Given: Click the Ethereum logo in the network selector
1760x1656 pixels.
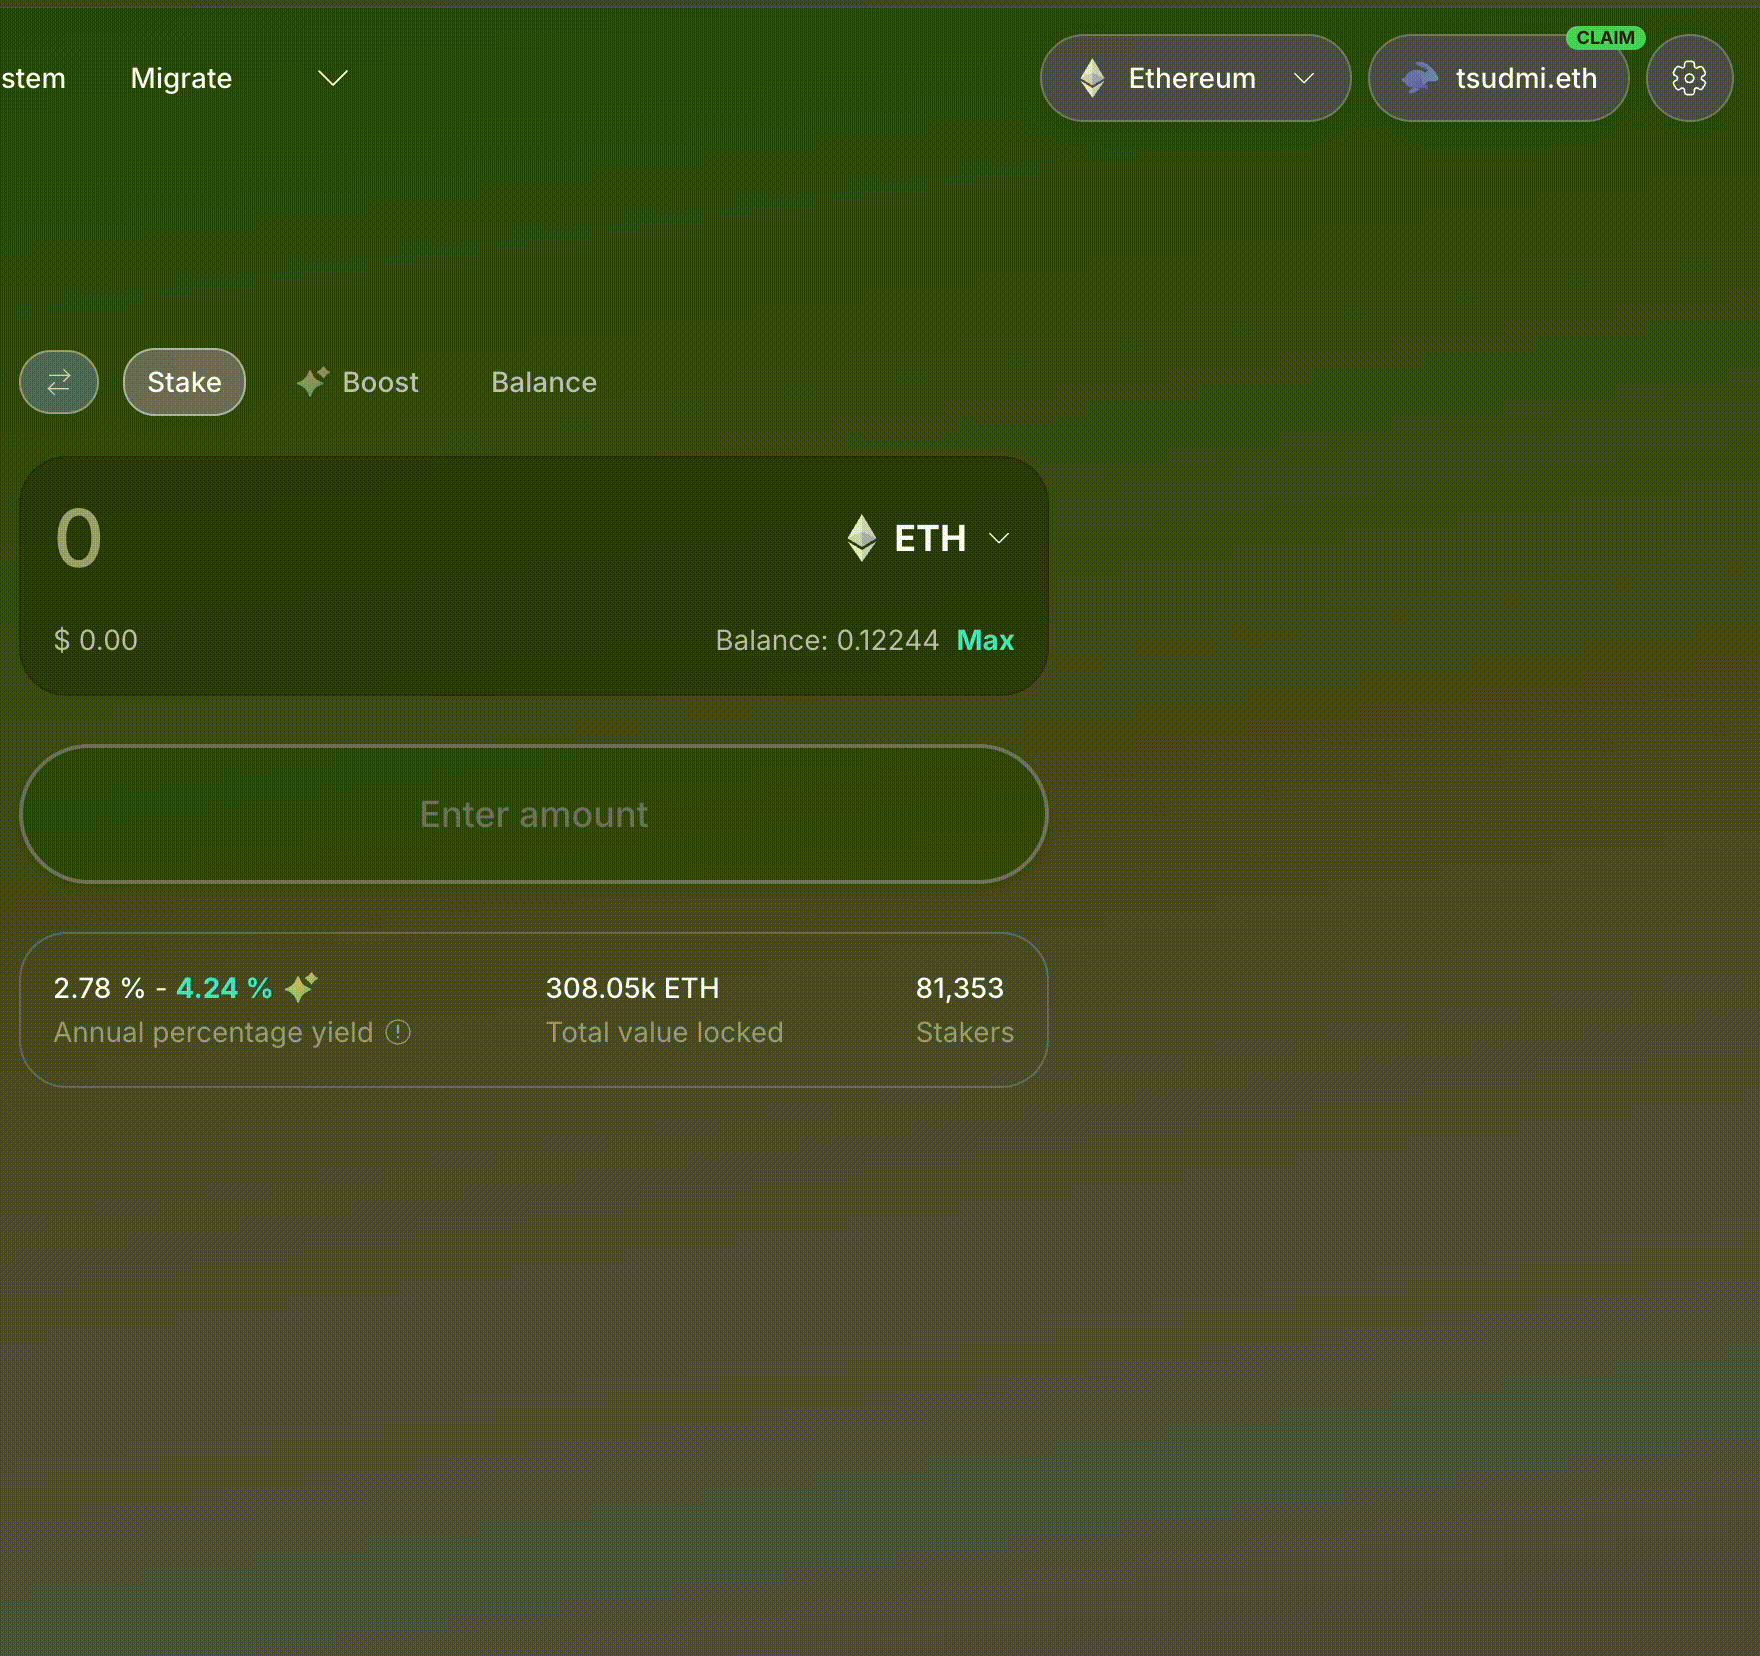Looking at the screenshot, I should (x=1092, y=78).
